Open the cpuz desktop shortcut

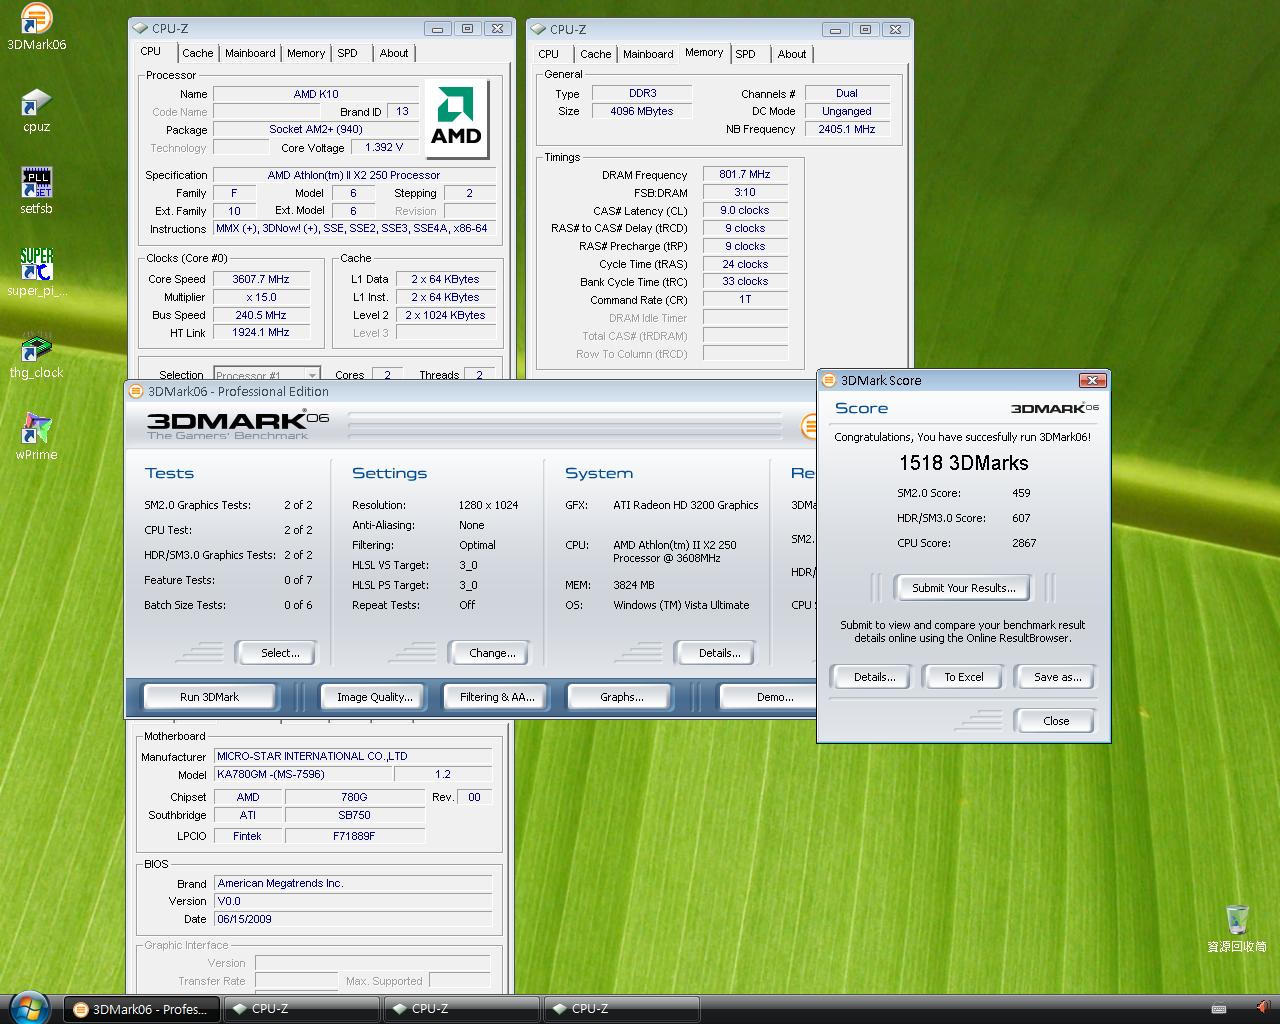(x=36, y=110)
